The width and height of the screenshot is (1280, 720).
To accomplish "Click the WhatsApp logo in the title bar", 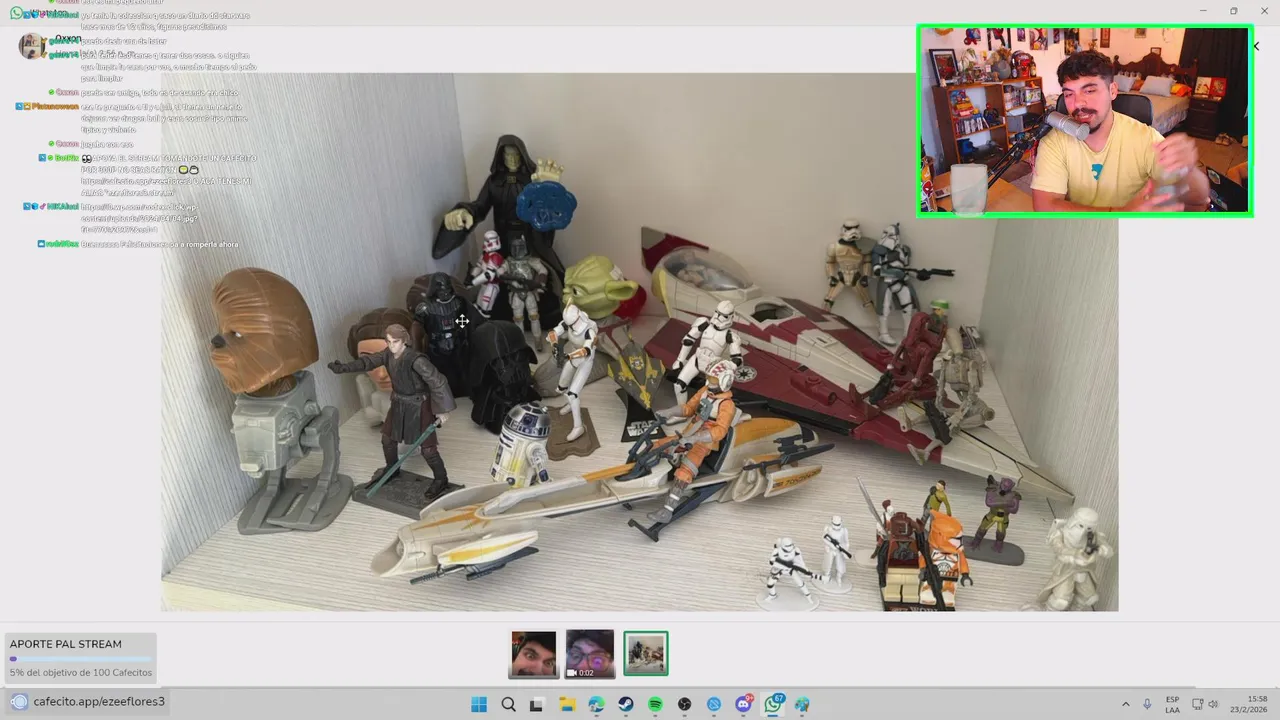I will [x=17, y=13].
